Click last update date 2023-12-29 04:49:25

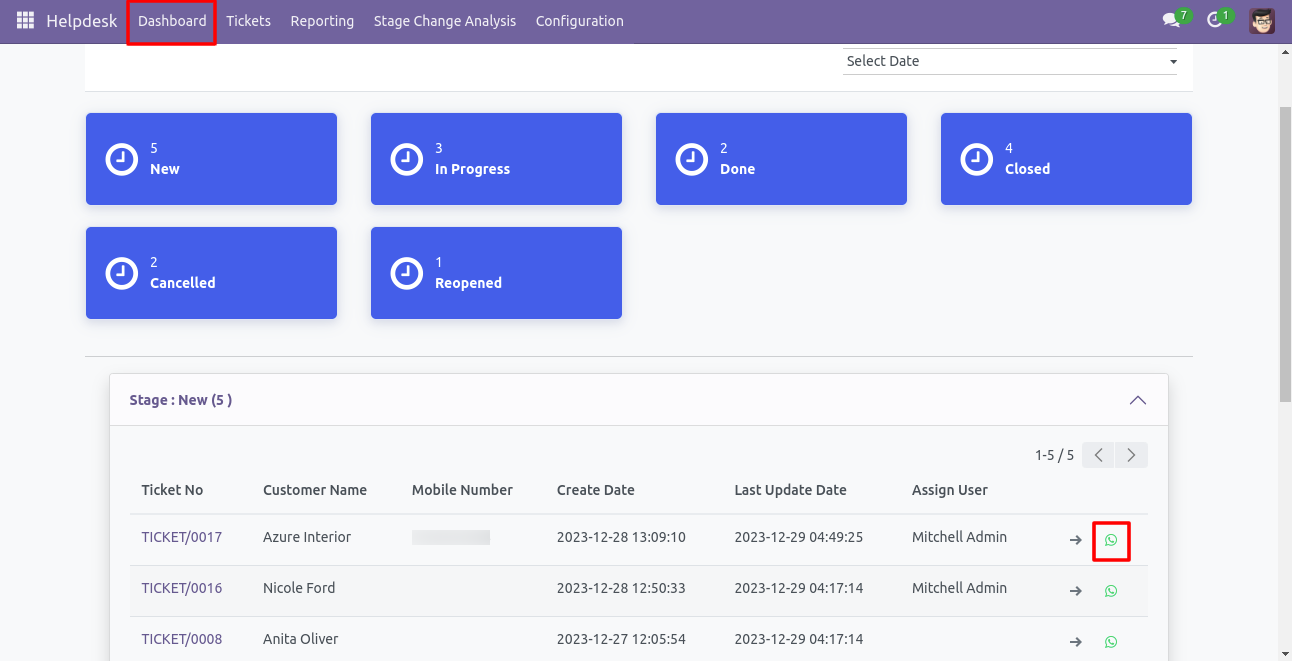click(x=799, y=537)
